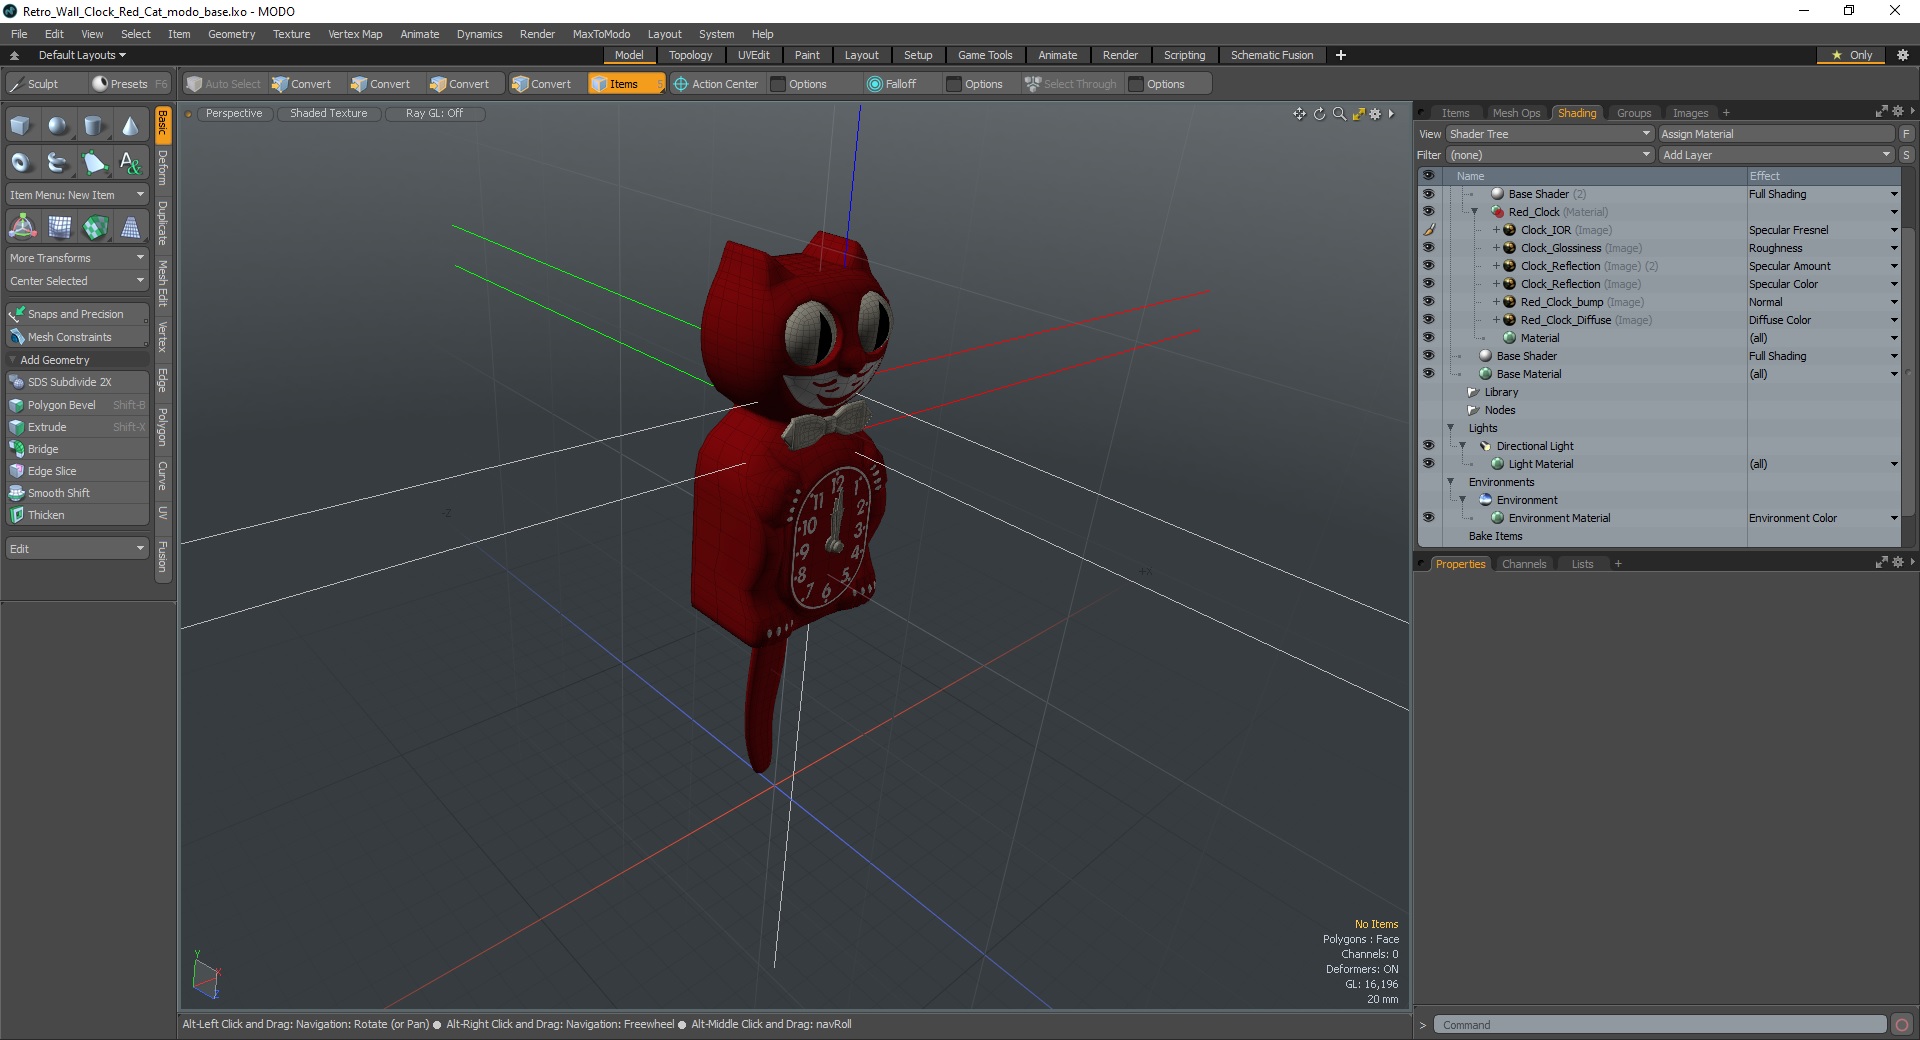Click the Action Center button
This screenshot has width=1920, height=1040.
tap(716, 84)
